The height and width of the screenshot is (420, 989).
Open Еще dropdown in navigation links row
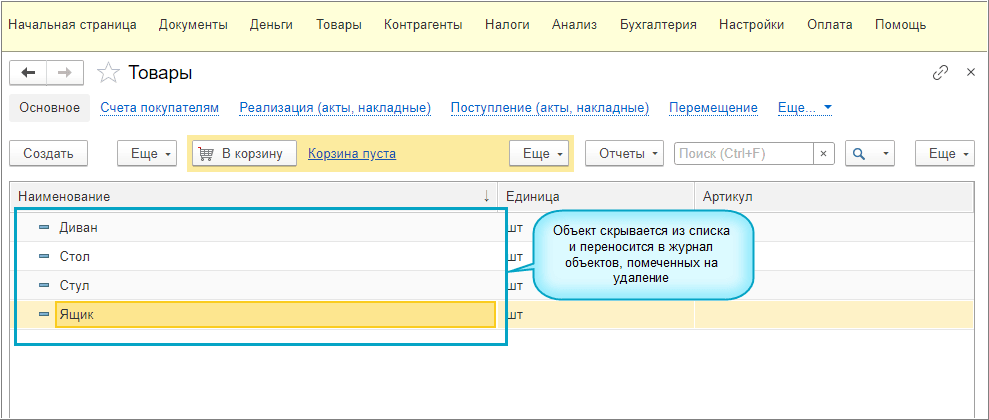[805, 108]
